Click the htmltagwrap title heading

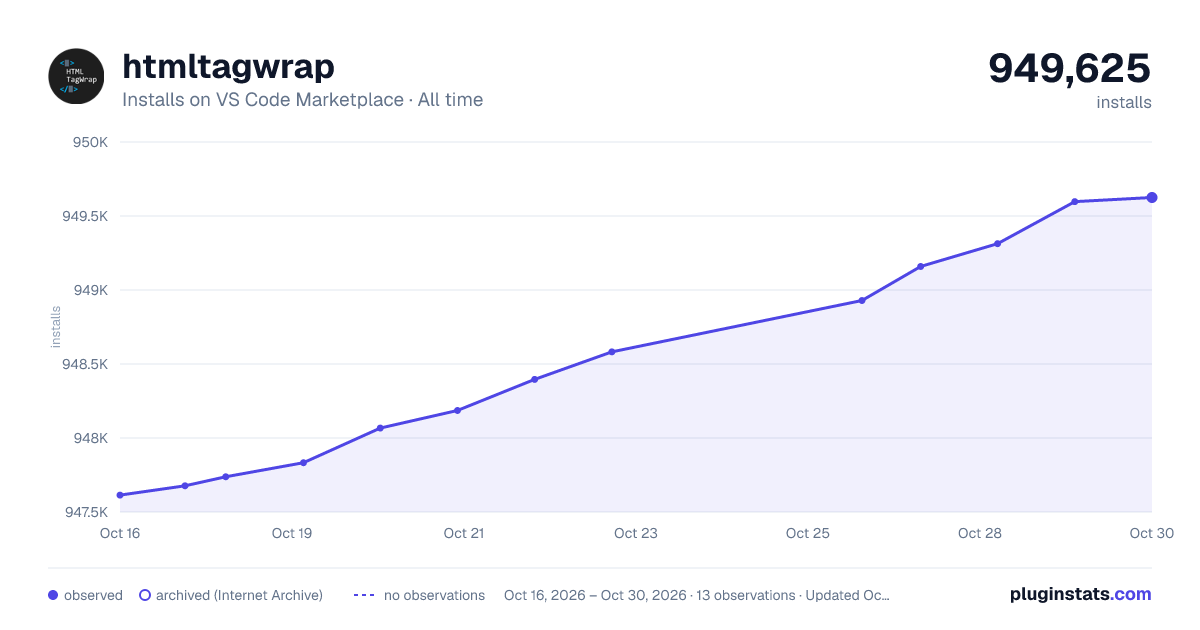(228, 66)
